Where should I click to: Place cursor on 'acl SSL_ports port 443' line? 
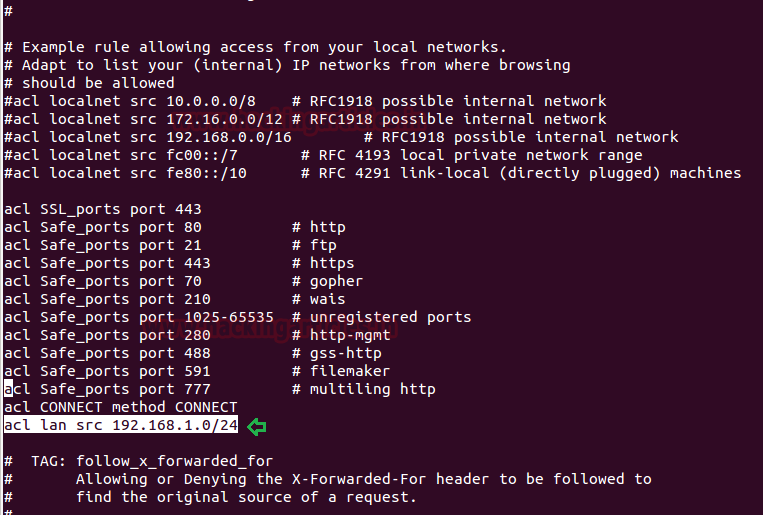click(x=103, y=209)
